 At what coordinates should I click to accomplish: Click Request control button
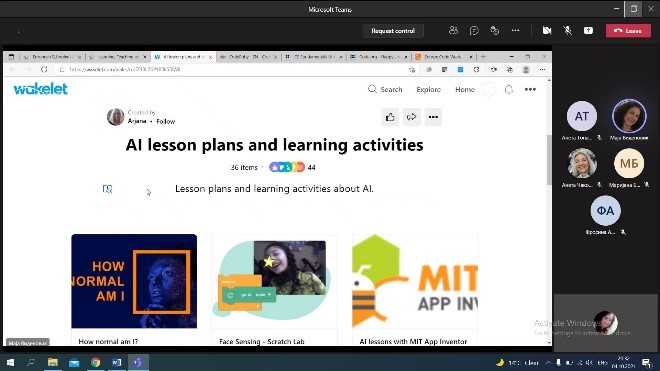point(393,31)
